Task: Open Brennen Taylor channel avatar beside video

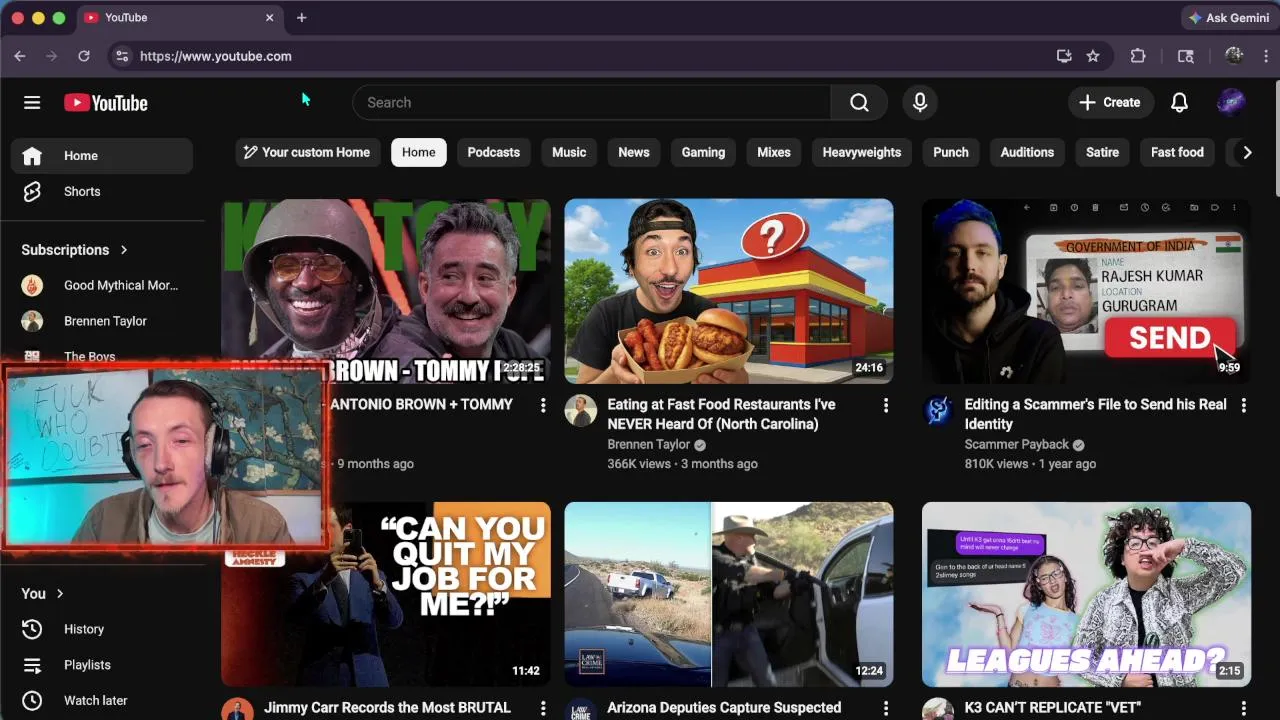Action: pos(581,411)
